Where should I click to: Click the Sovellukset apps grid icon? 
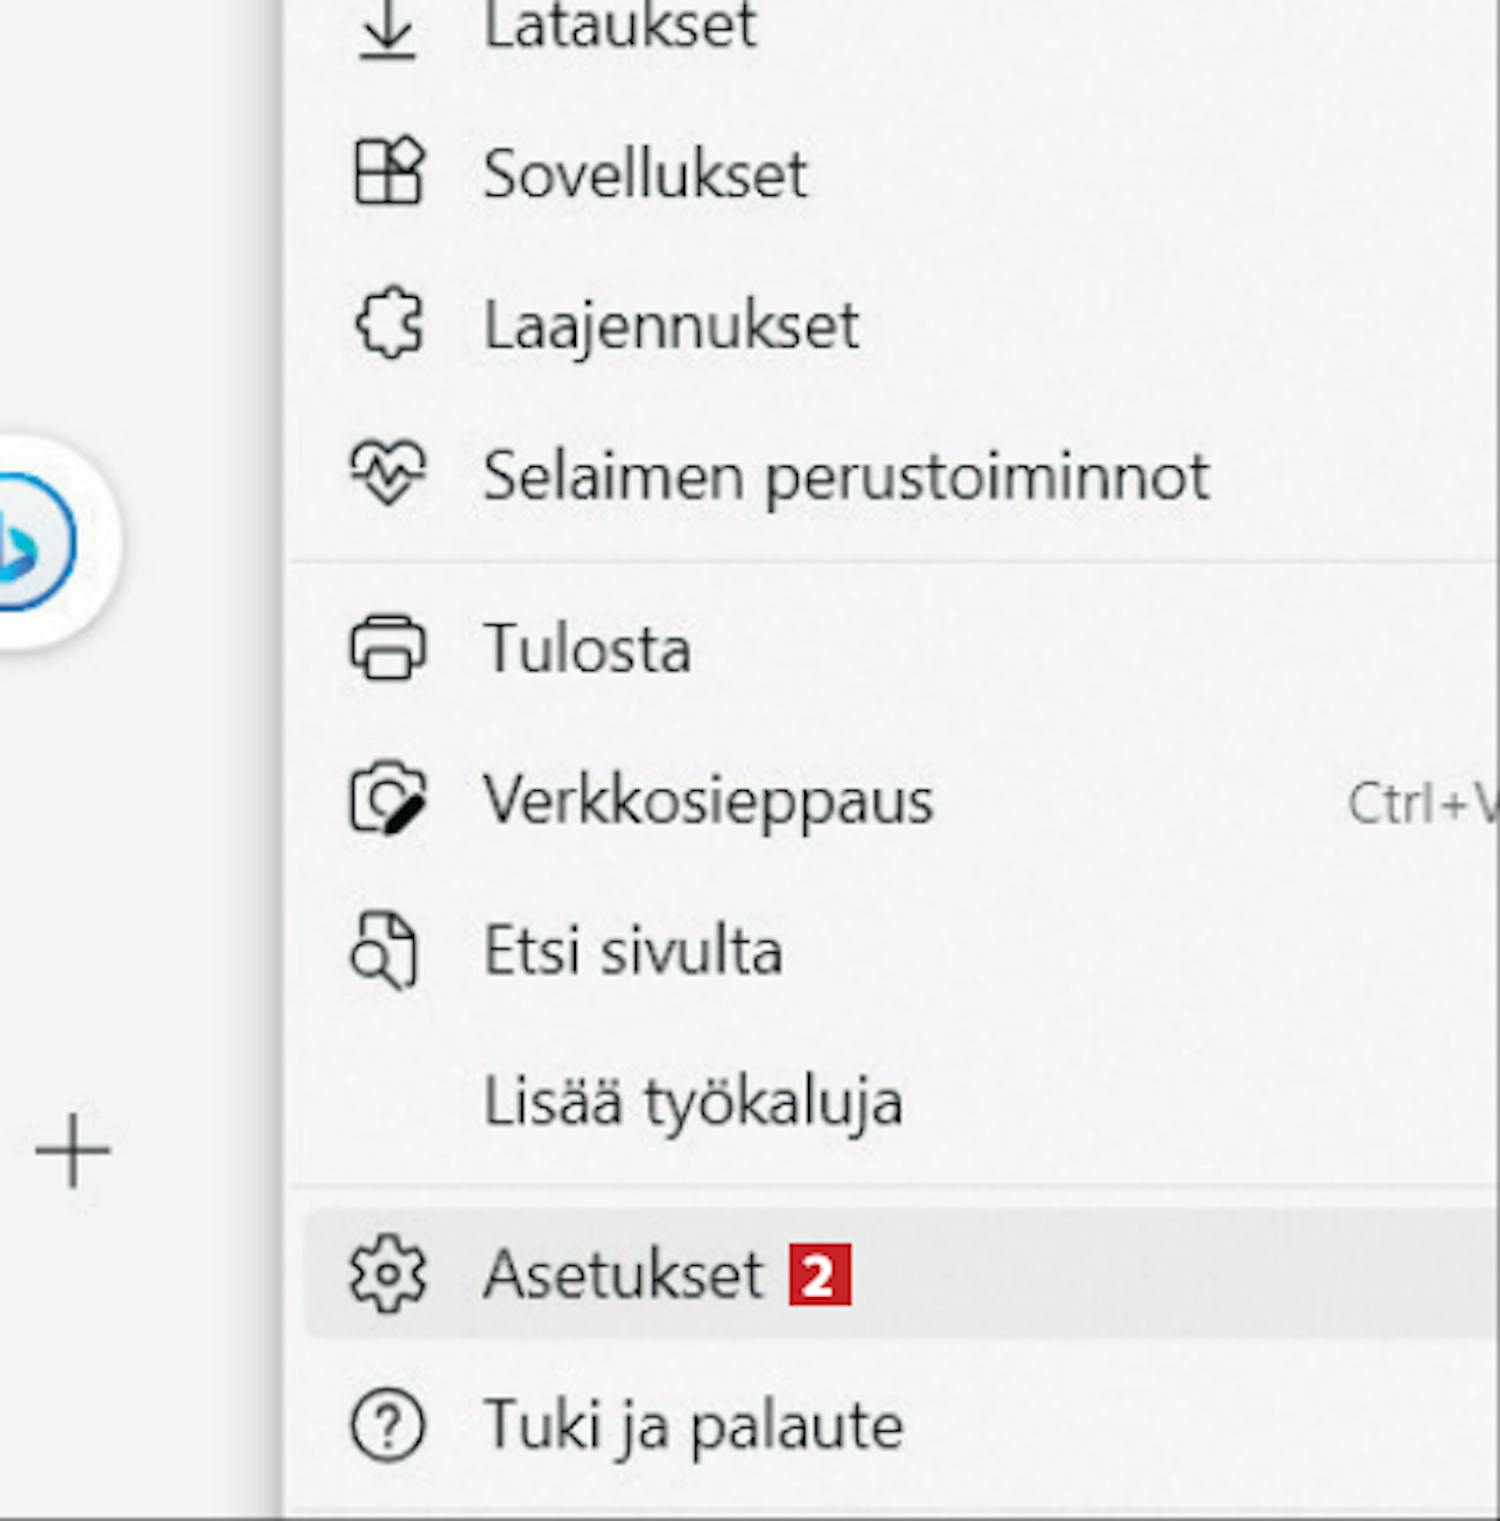(389, 172)
